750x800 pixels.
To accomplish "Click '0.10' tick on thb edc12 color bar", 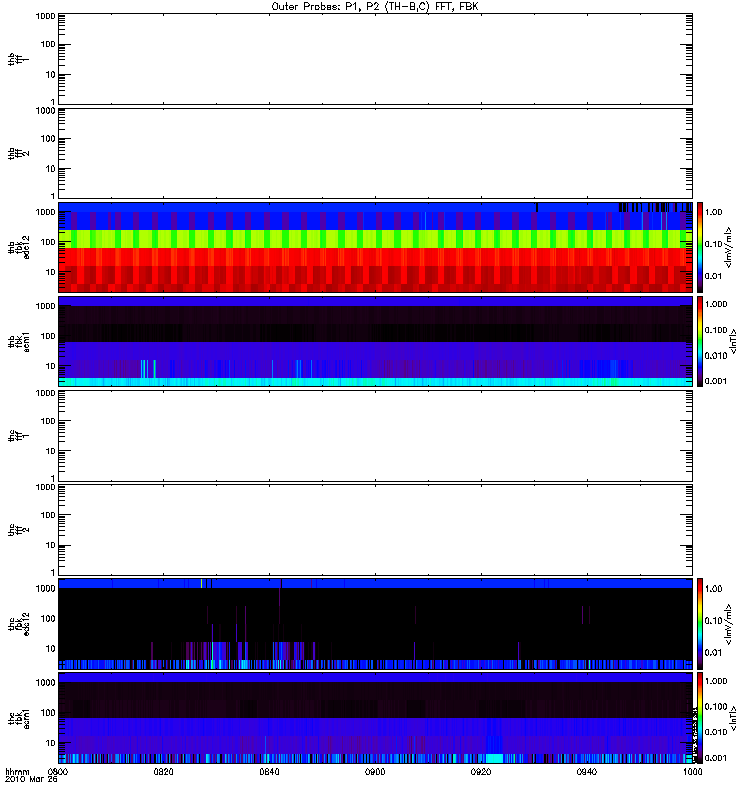I will click(713, 244).
